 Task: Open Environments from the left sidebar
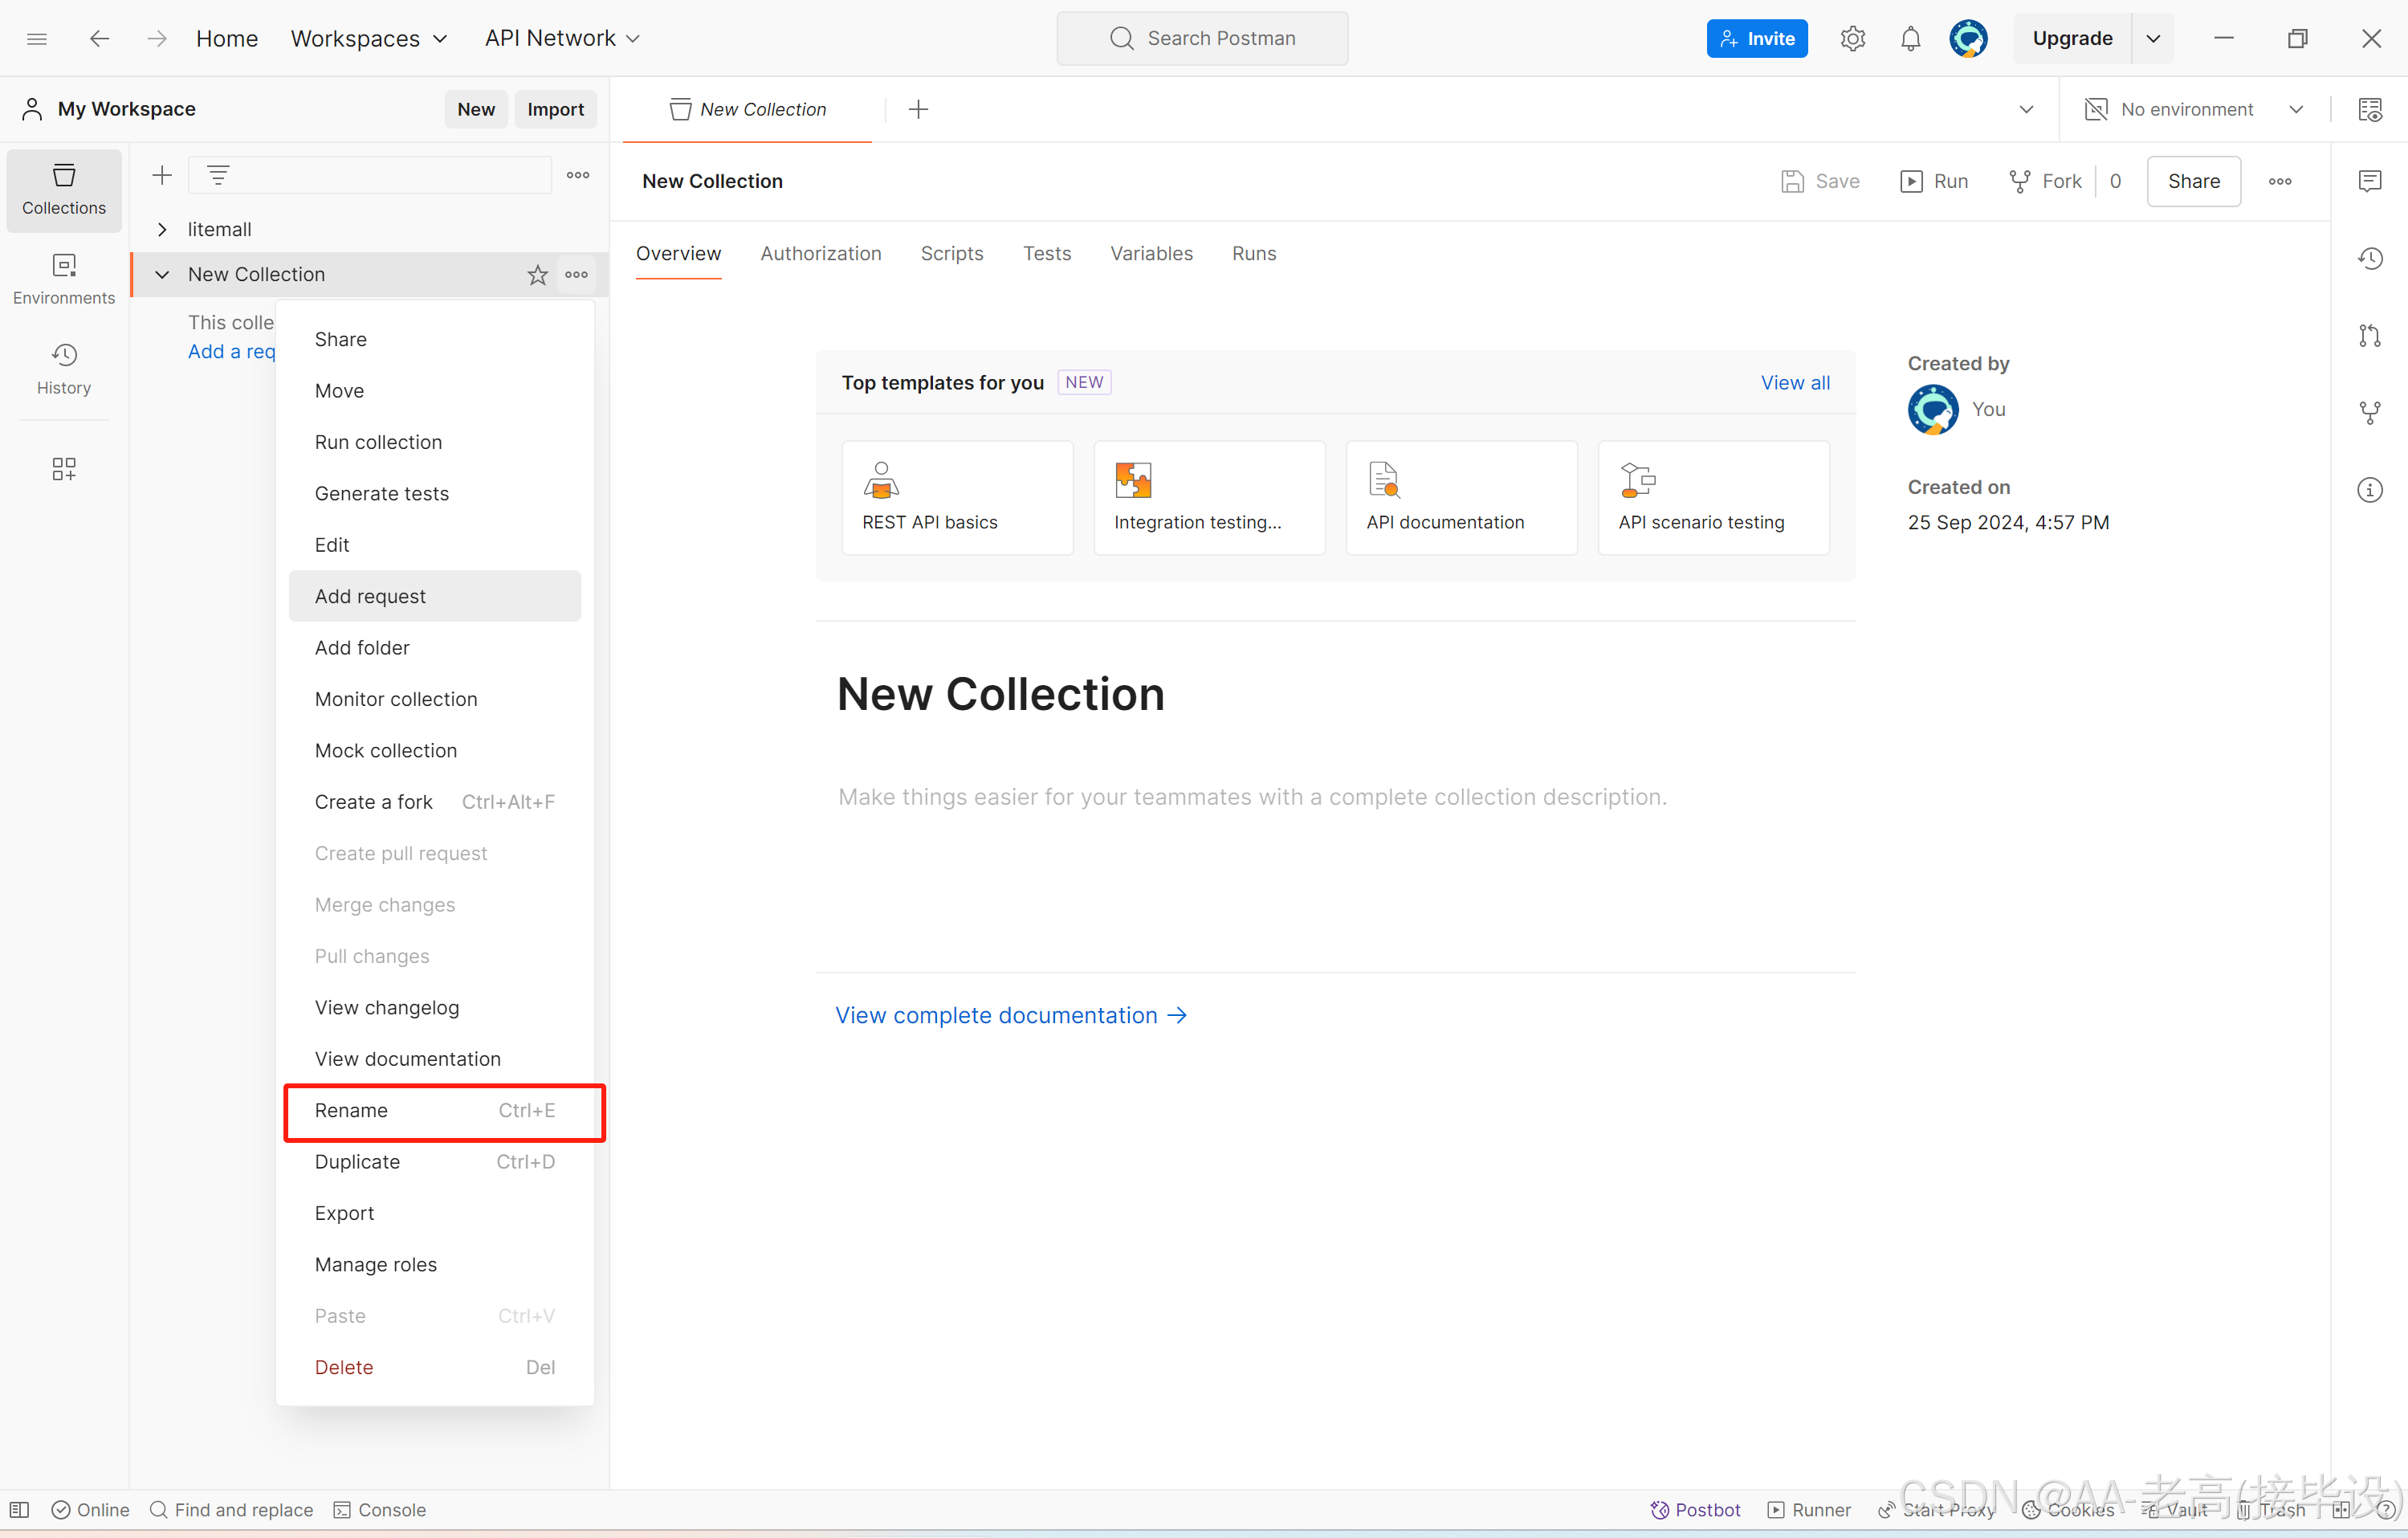pos(63,277)
